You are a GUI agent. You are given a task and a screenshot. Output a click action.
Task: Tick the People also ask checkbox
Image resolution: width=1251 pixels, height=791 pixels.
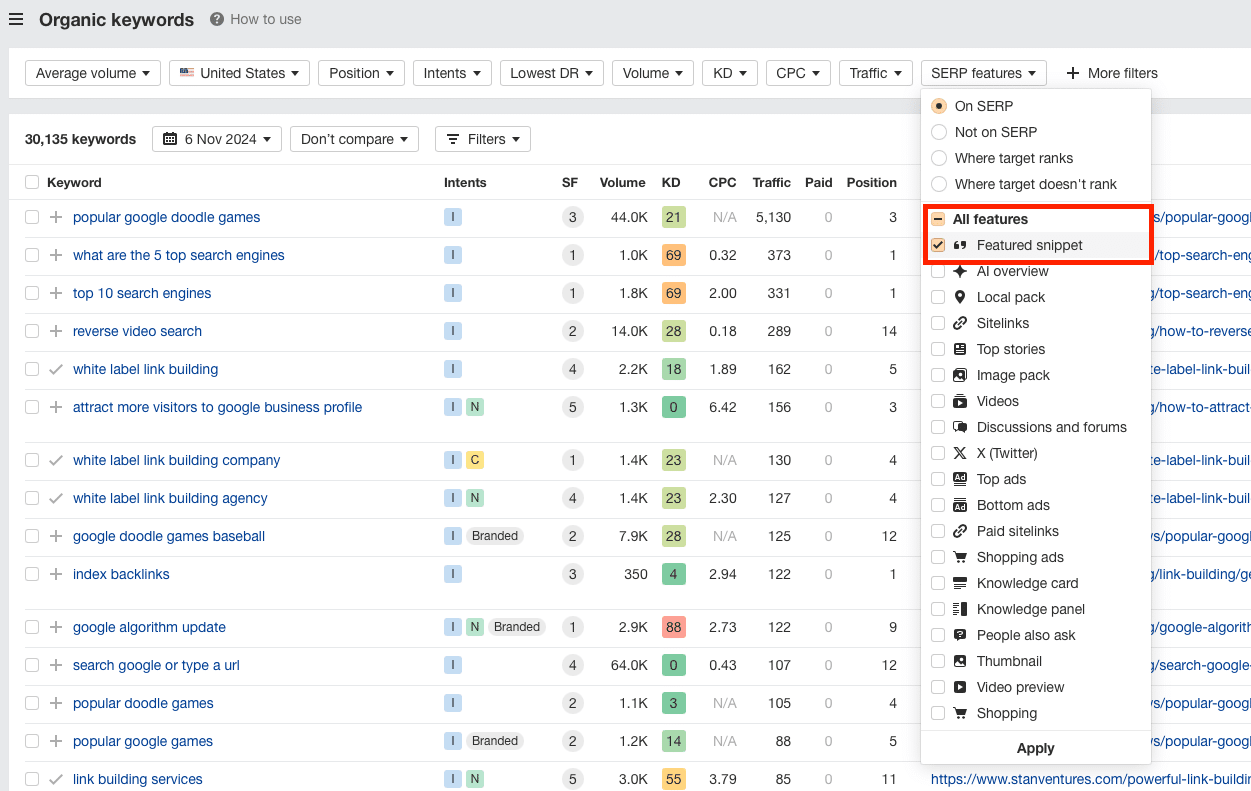(938, 635)
